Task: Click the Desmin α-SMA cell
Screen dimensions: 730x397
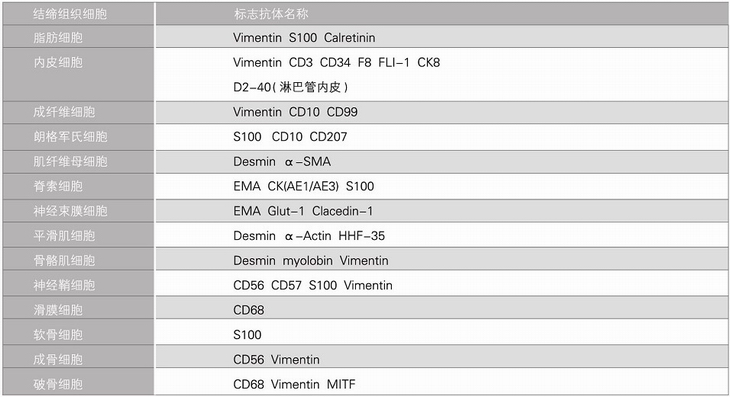Action: 442,162
